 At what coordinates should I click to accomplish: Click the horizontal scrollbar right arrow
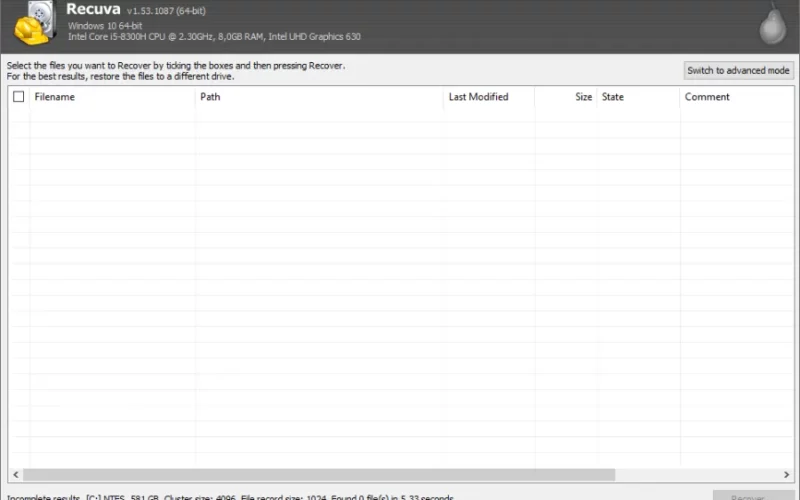pos(786,474)
